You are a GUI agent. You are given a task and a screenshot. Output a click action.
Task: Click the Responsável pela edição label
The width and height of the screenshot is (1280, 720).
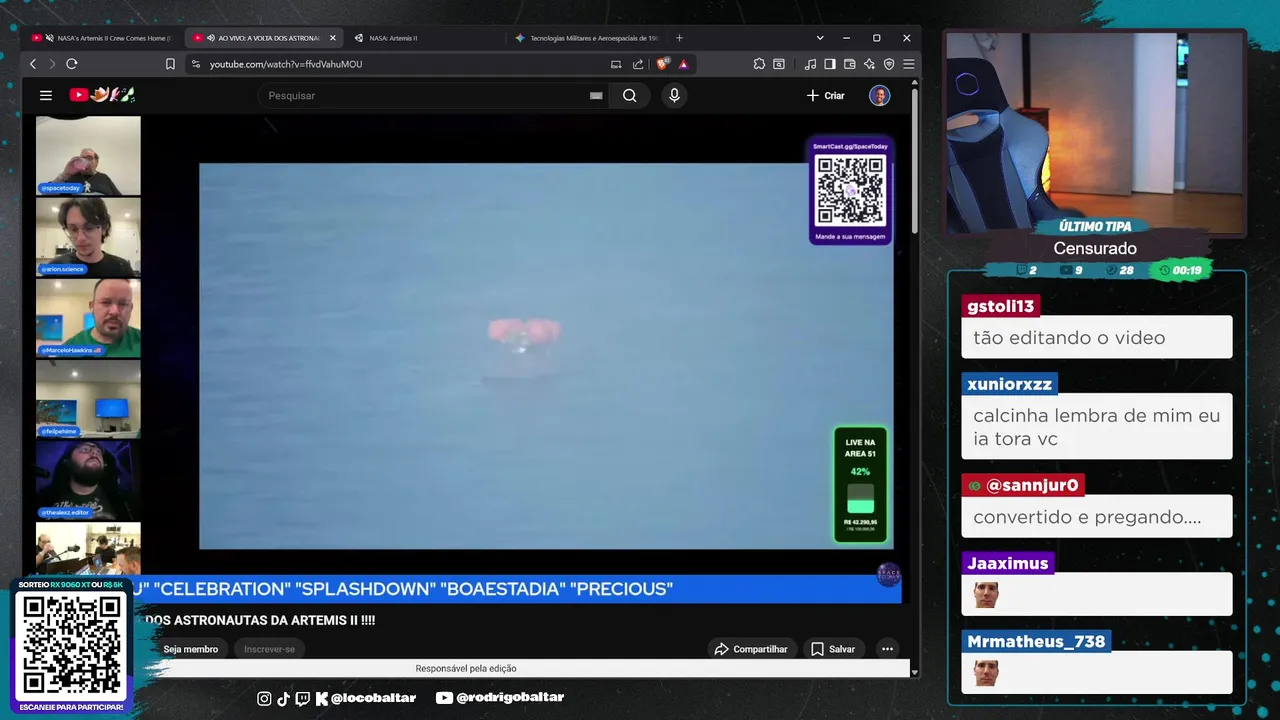[466, 669]
